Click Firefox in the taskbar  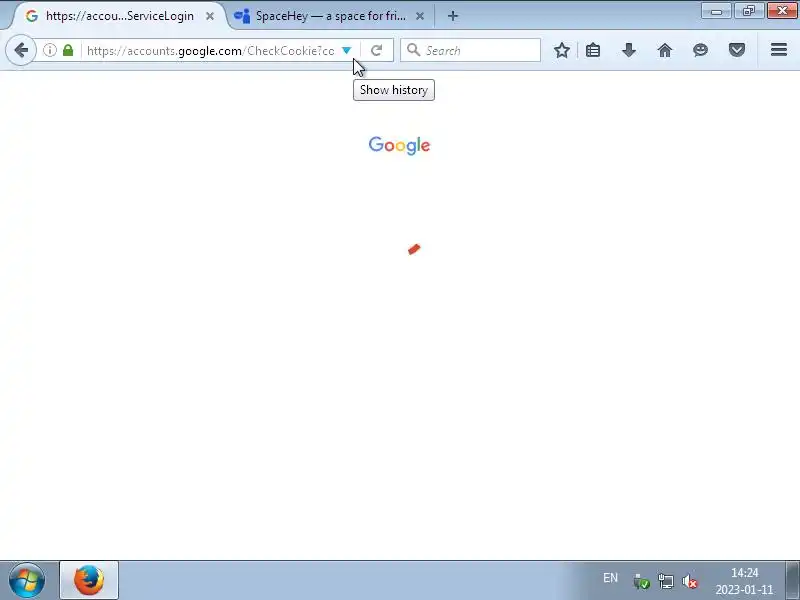(x=89, y=580)
